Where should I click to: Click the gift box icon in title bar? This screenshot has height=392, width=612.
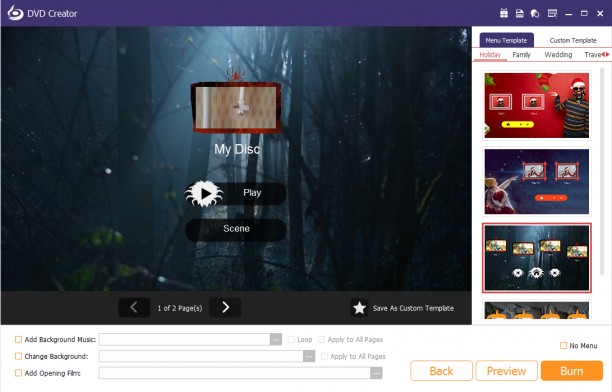(x=504, y=14)
